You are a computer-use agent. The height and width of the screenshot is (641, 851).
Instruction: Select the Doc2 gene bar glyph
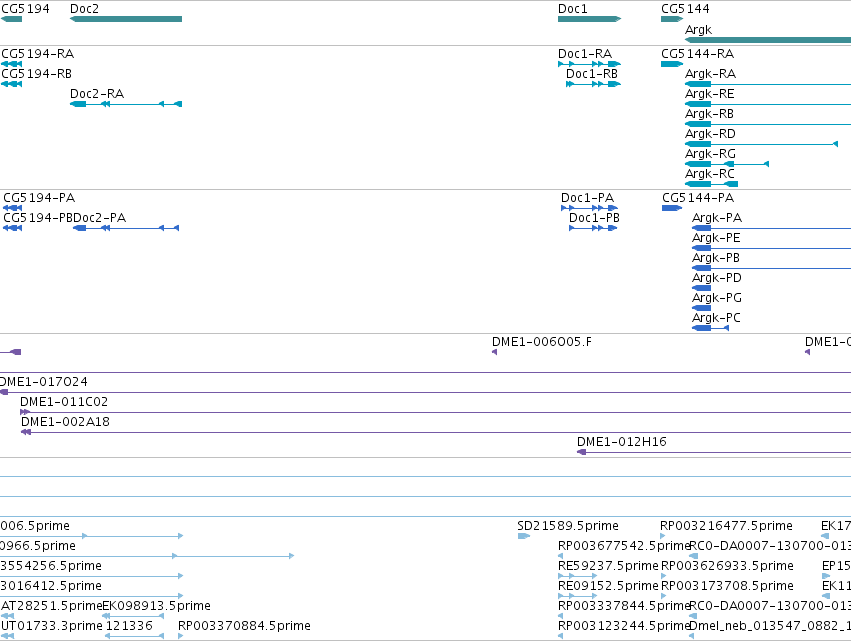pyautogui.click(x=126, y=19)
